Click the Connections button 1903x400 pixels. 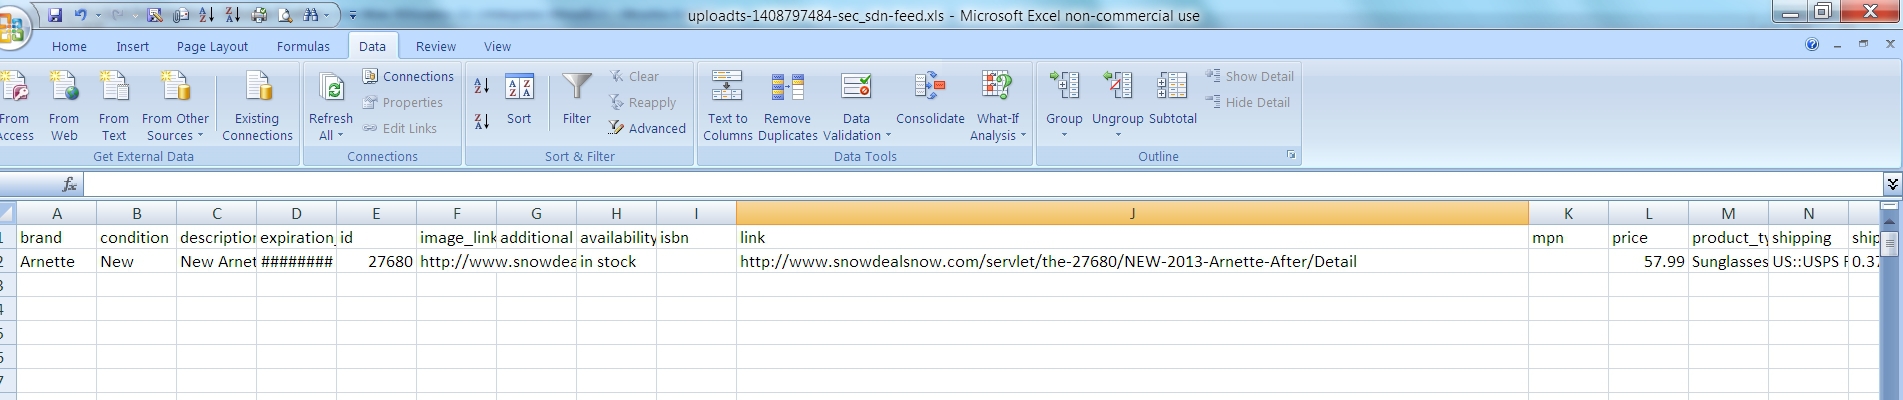pos(408,76)
